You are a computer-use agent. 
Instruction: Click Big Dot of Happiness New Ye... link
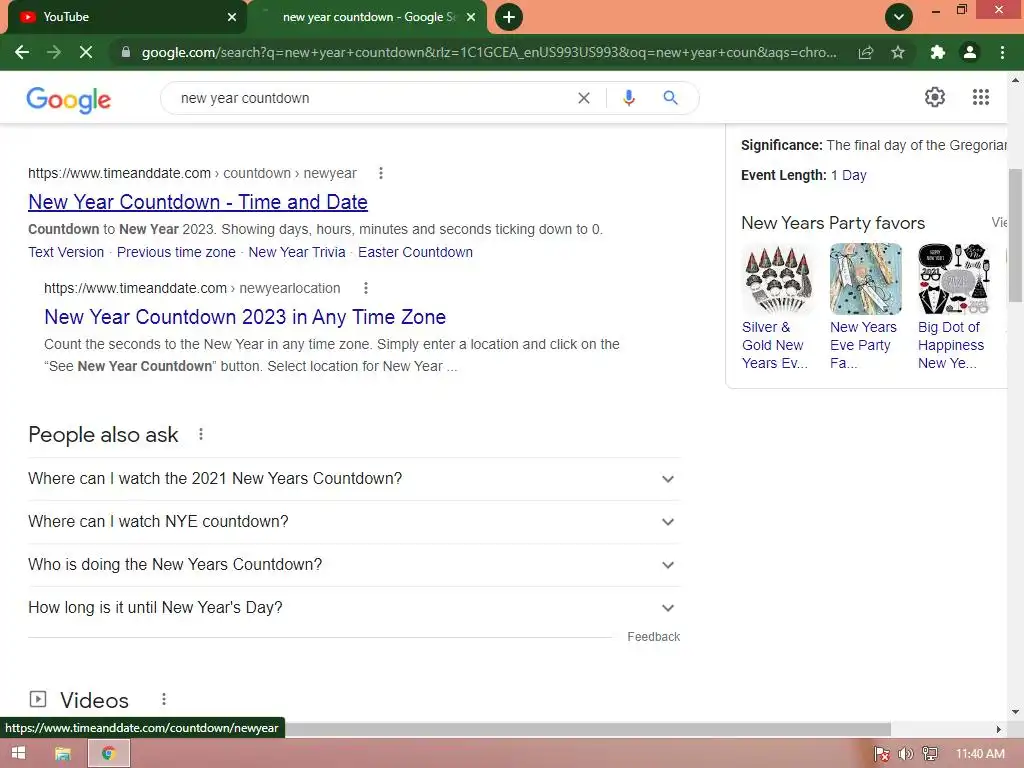[951, 345]
